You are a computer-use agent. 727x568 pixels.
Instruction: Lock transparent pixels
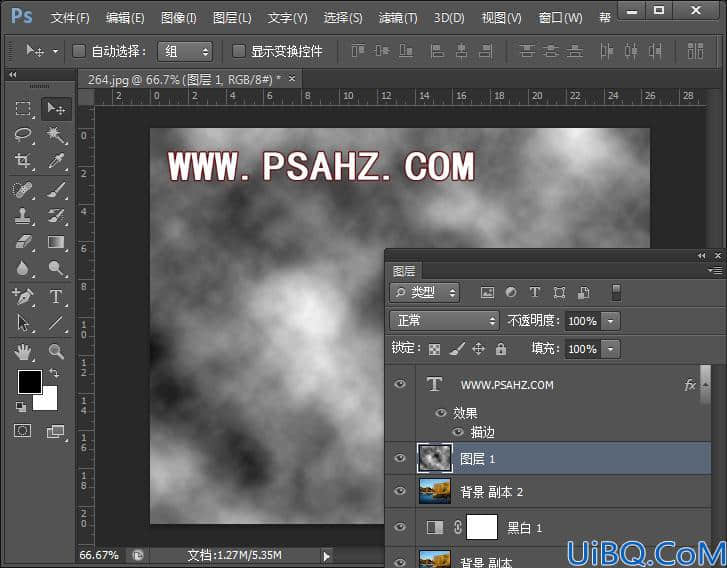click(x=434, y=349)
